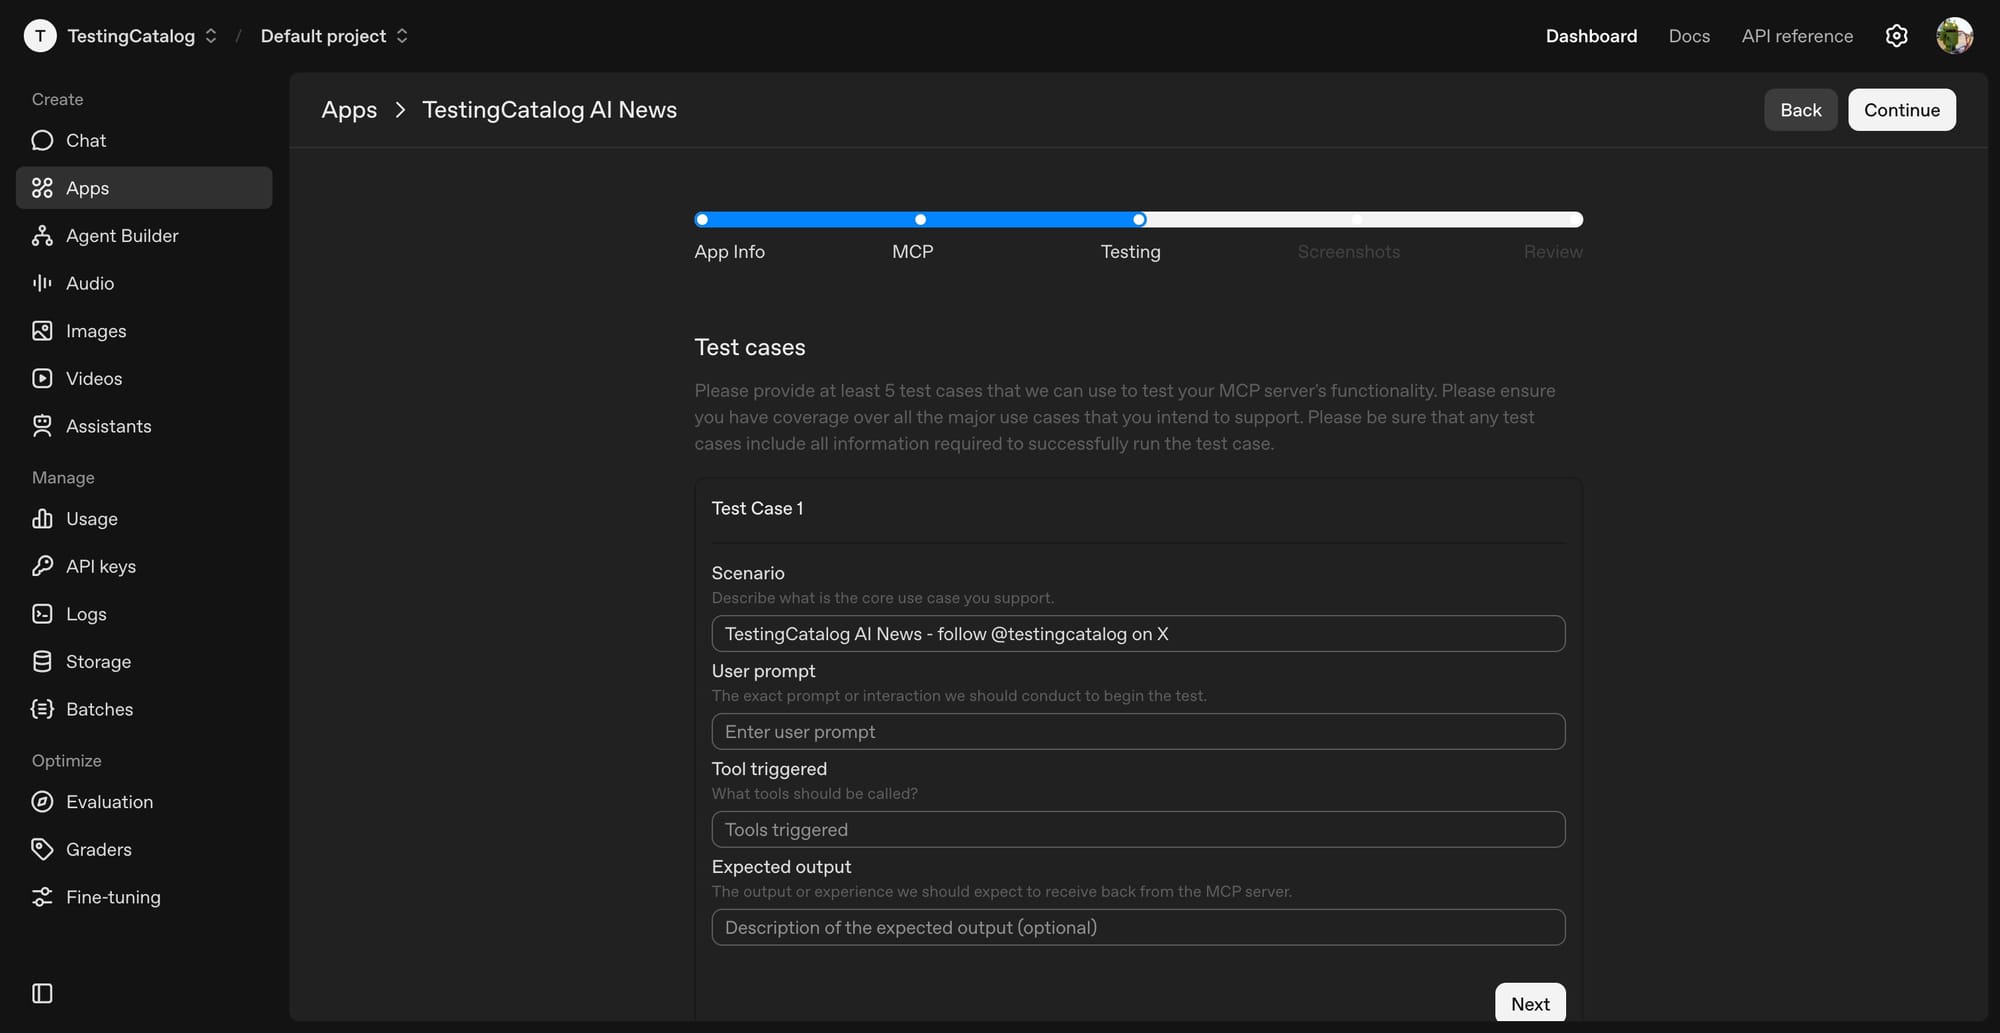
Task: Click the Enter user prompt field
Action: pyautogui.click(x=1137, y=731)
